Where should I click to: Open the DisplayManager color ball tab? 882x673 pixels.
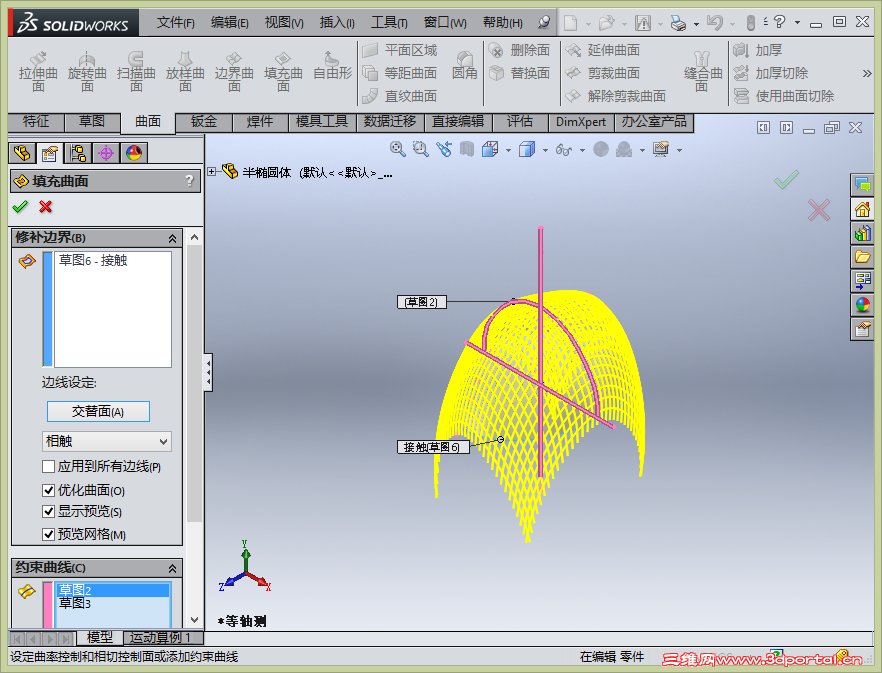tap(134, 153)
